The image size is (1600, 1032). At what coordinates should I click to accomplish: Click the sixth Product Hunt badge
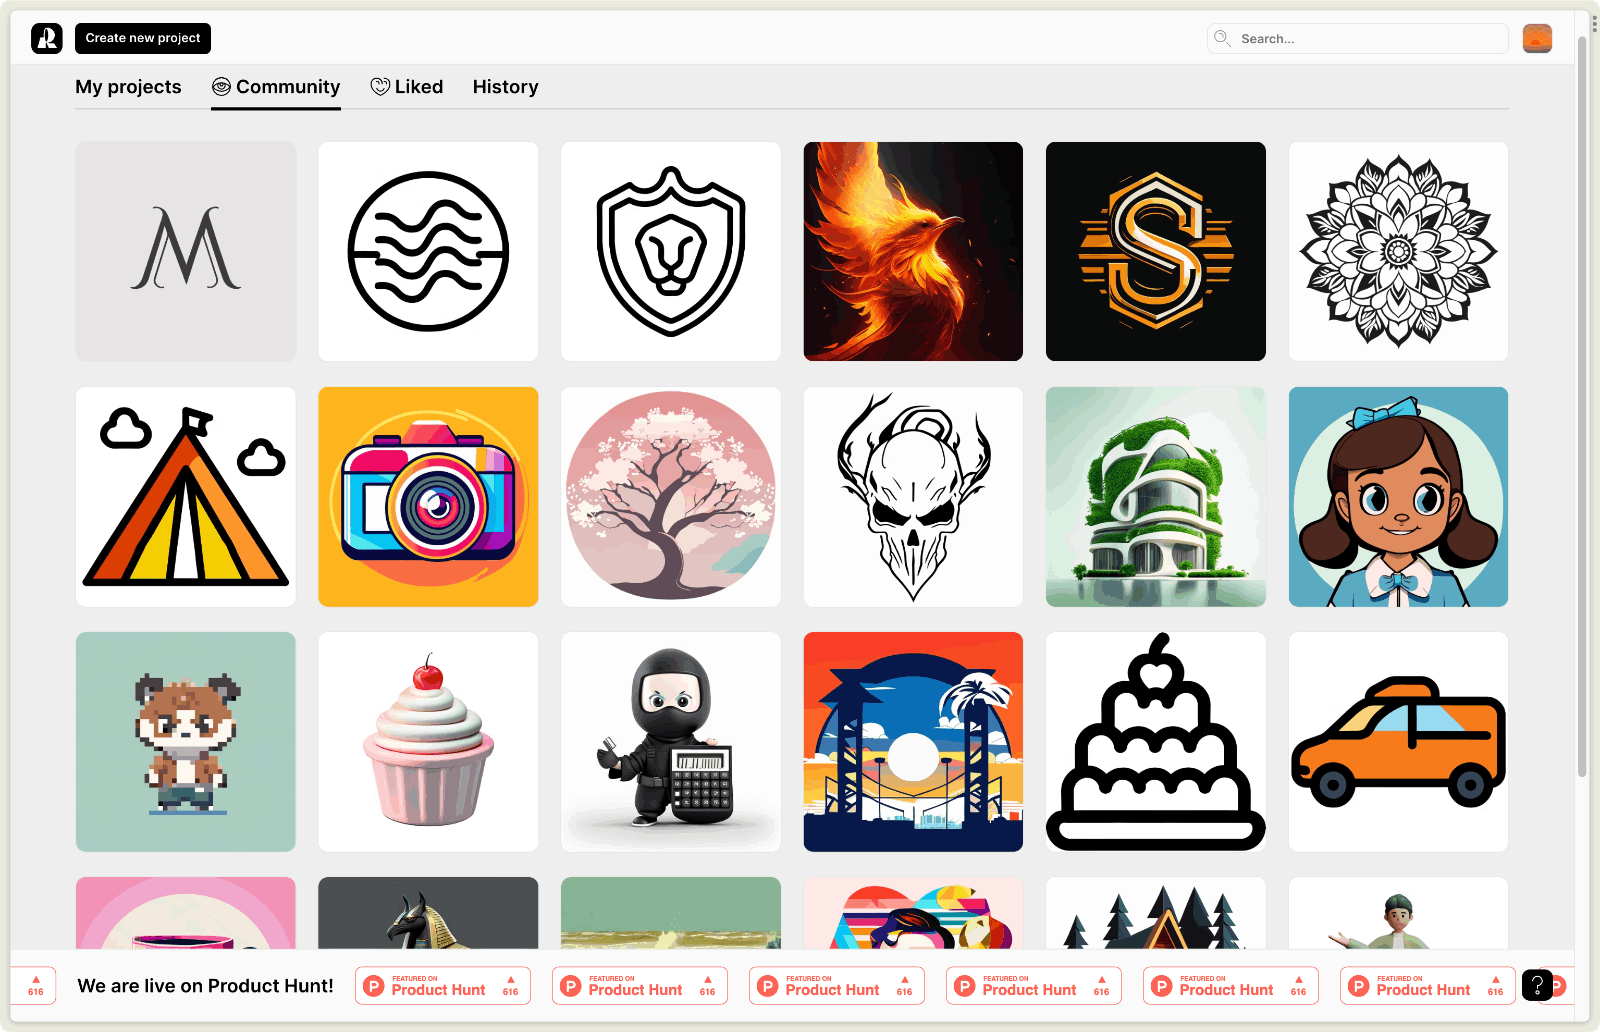(x=1427, y=986)
